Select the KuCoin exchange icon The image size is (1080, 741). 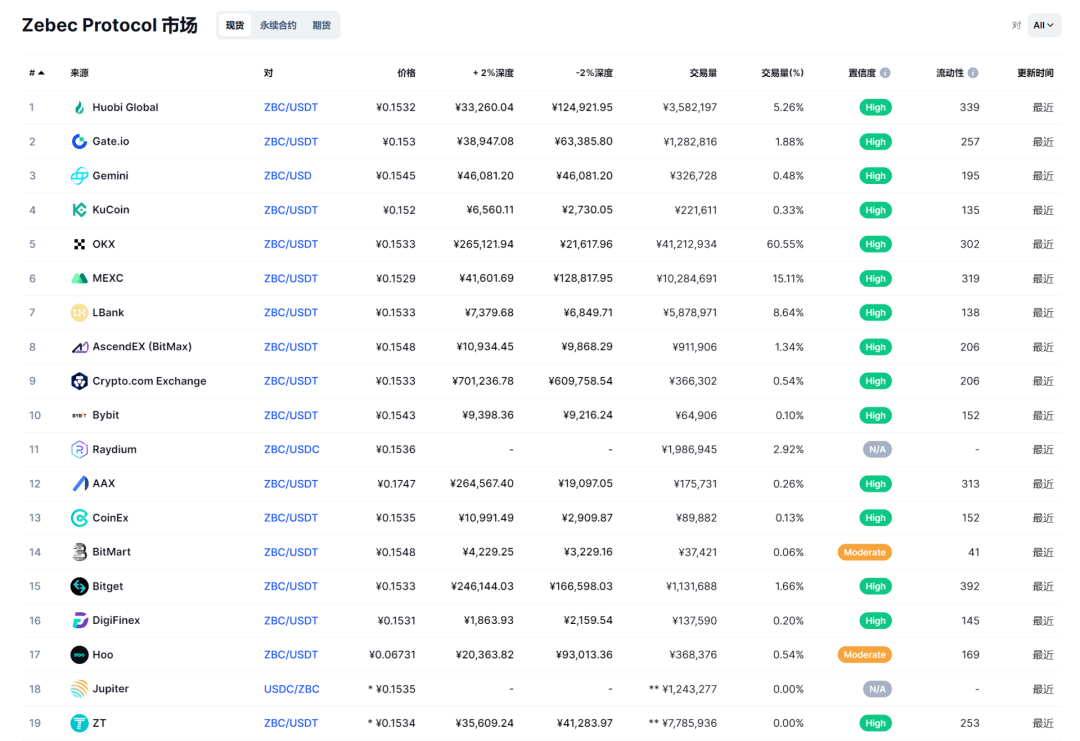(79, 210)
